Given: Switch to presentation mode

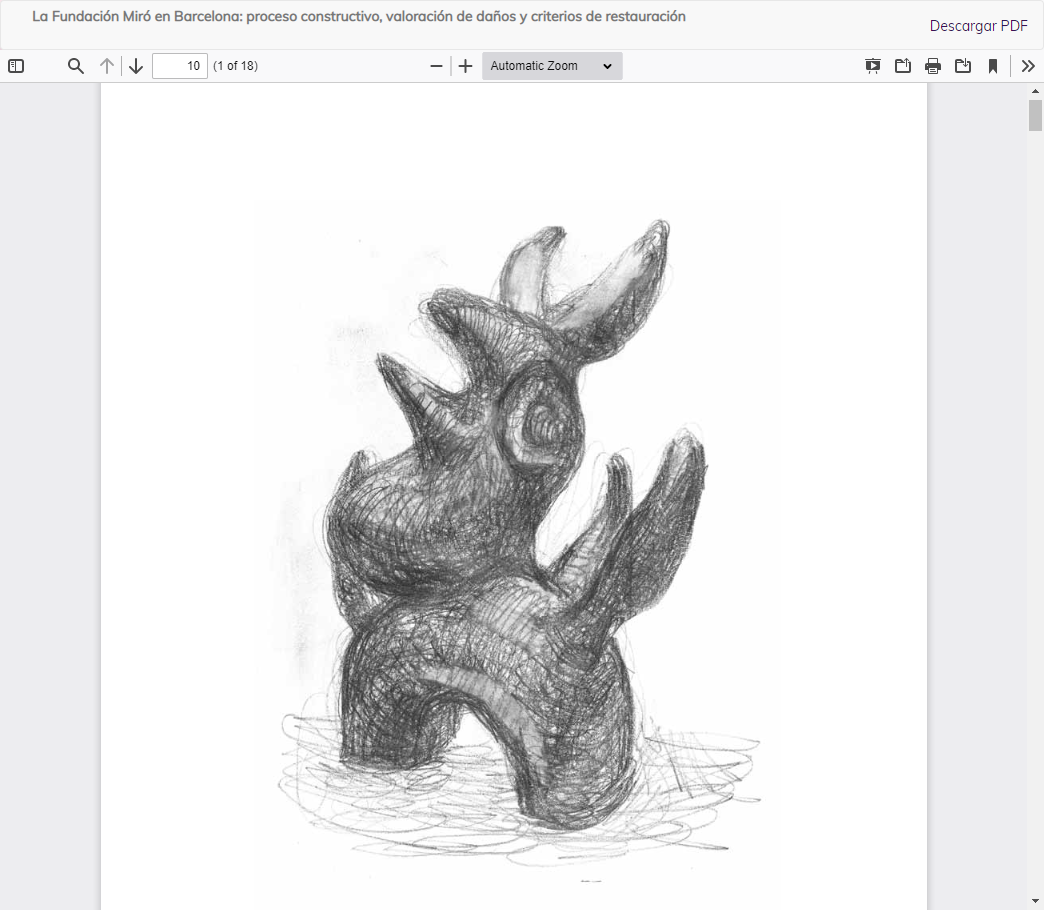Looking at the screenshot, I should (x=872, y=66).
